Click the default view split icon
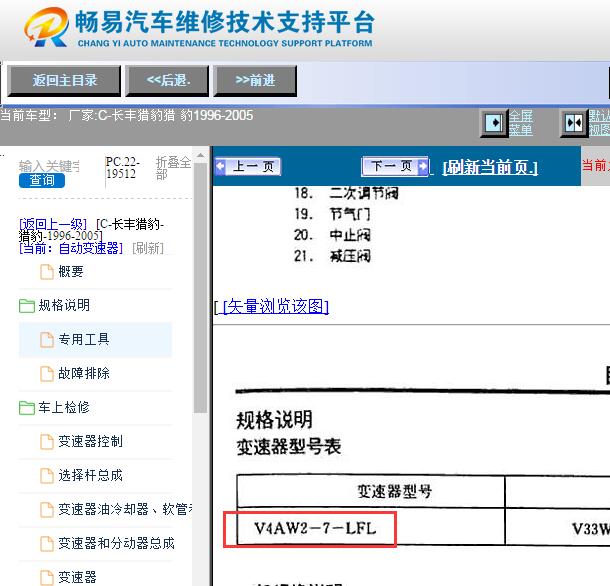 tap(574, 123)
